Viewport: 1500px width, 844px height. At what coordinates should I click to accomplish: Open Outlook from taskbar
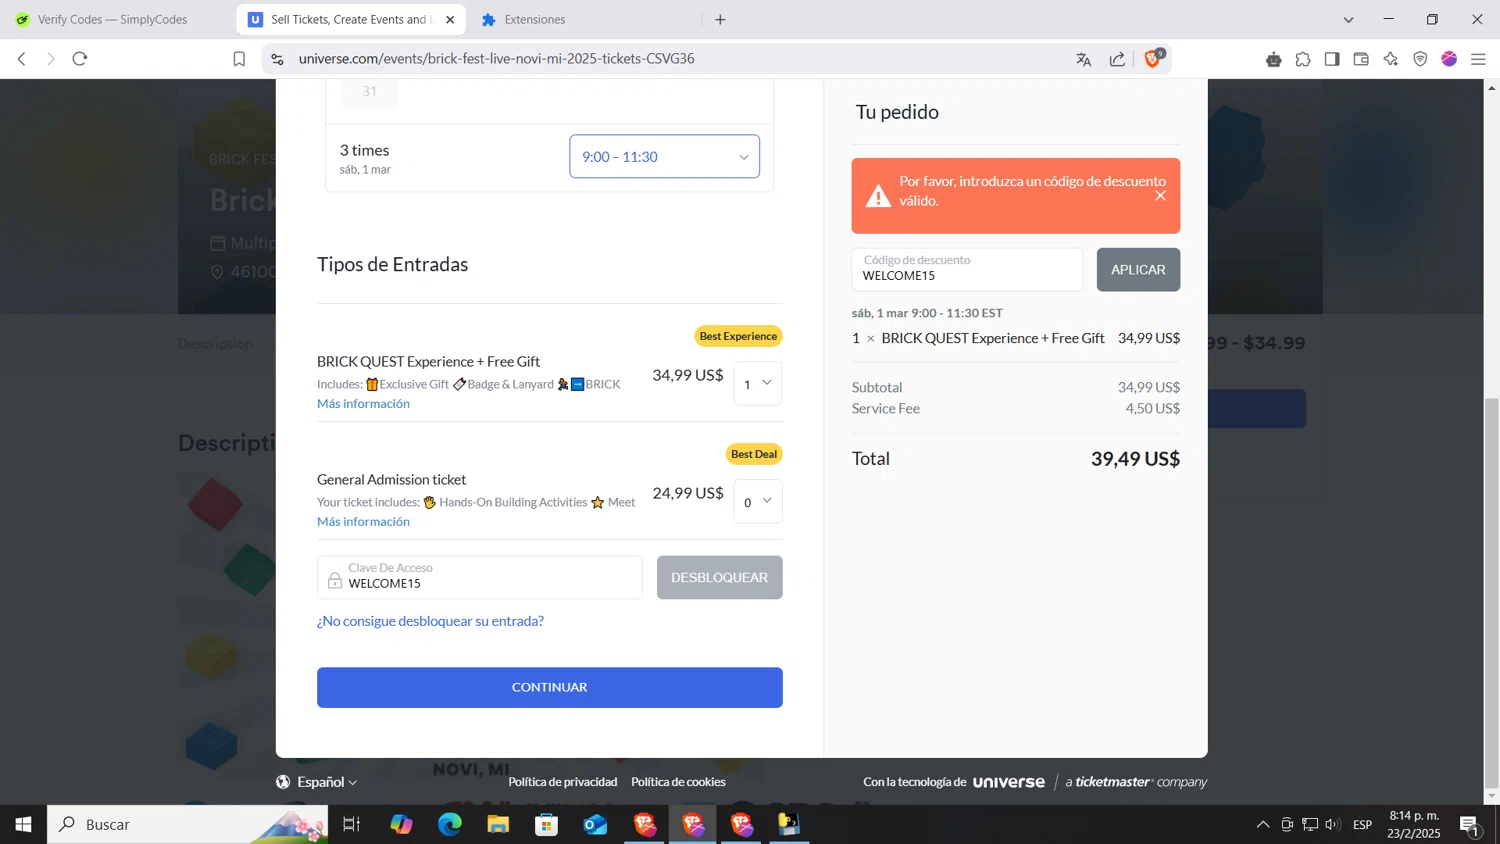tap(595, 824)
